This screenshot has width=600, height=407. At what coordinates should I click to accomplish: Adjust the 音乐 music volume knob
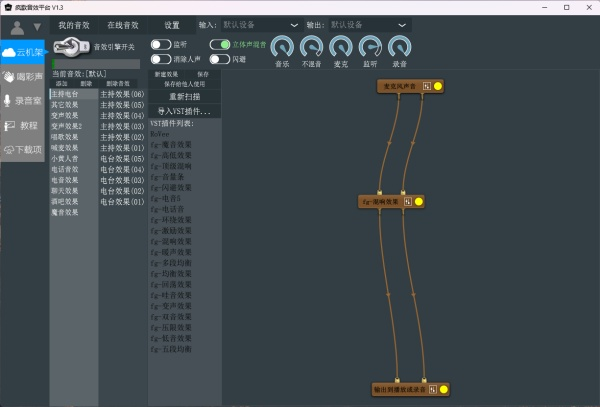pos(283,46)
